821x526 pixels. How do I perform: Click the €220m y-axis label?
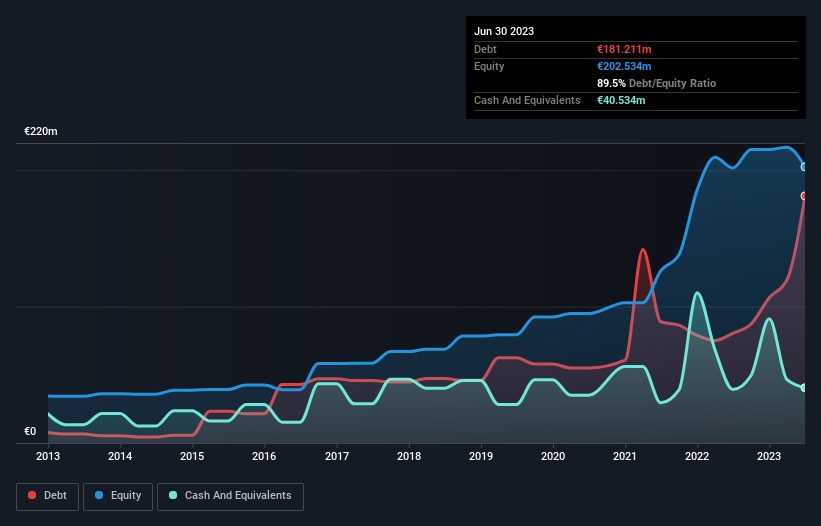tap(41, 131)
